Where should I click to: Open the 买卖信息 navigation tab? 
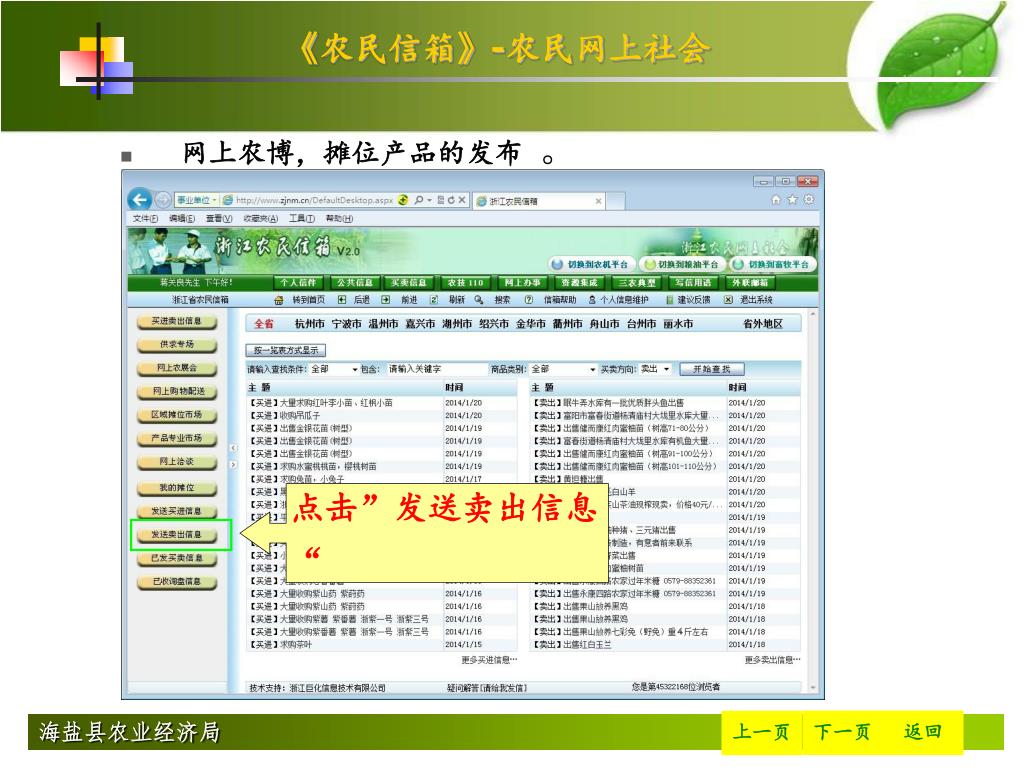(x=408, y=283)
